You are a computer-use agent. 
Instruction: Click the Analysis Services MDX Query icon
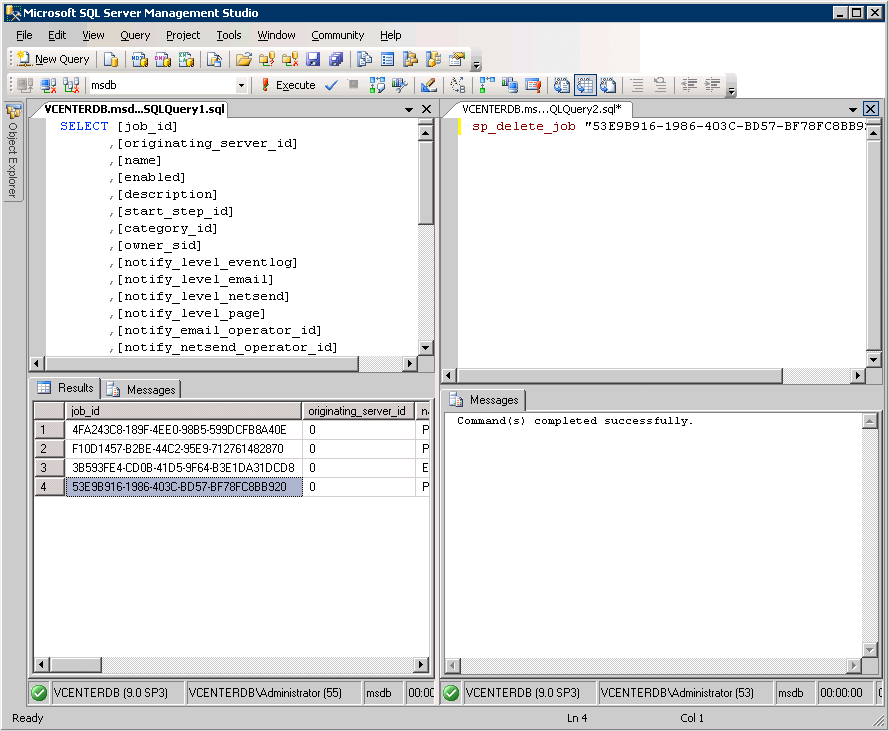139,59
